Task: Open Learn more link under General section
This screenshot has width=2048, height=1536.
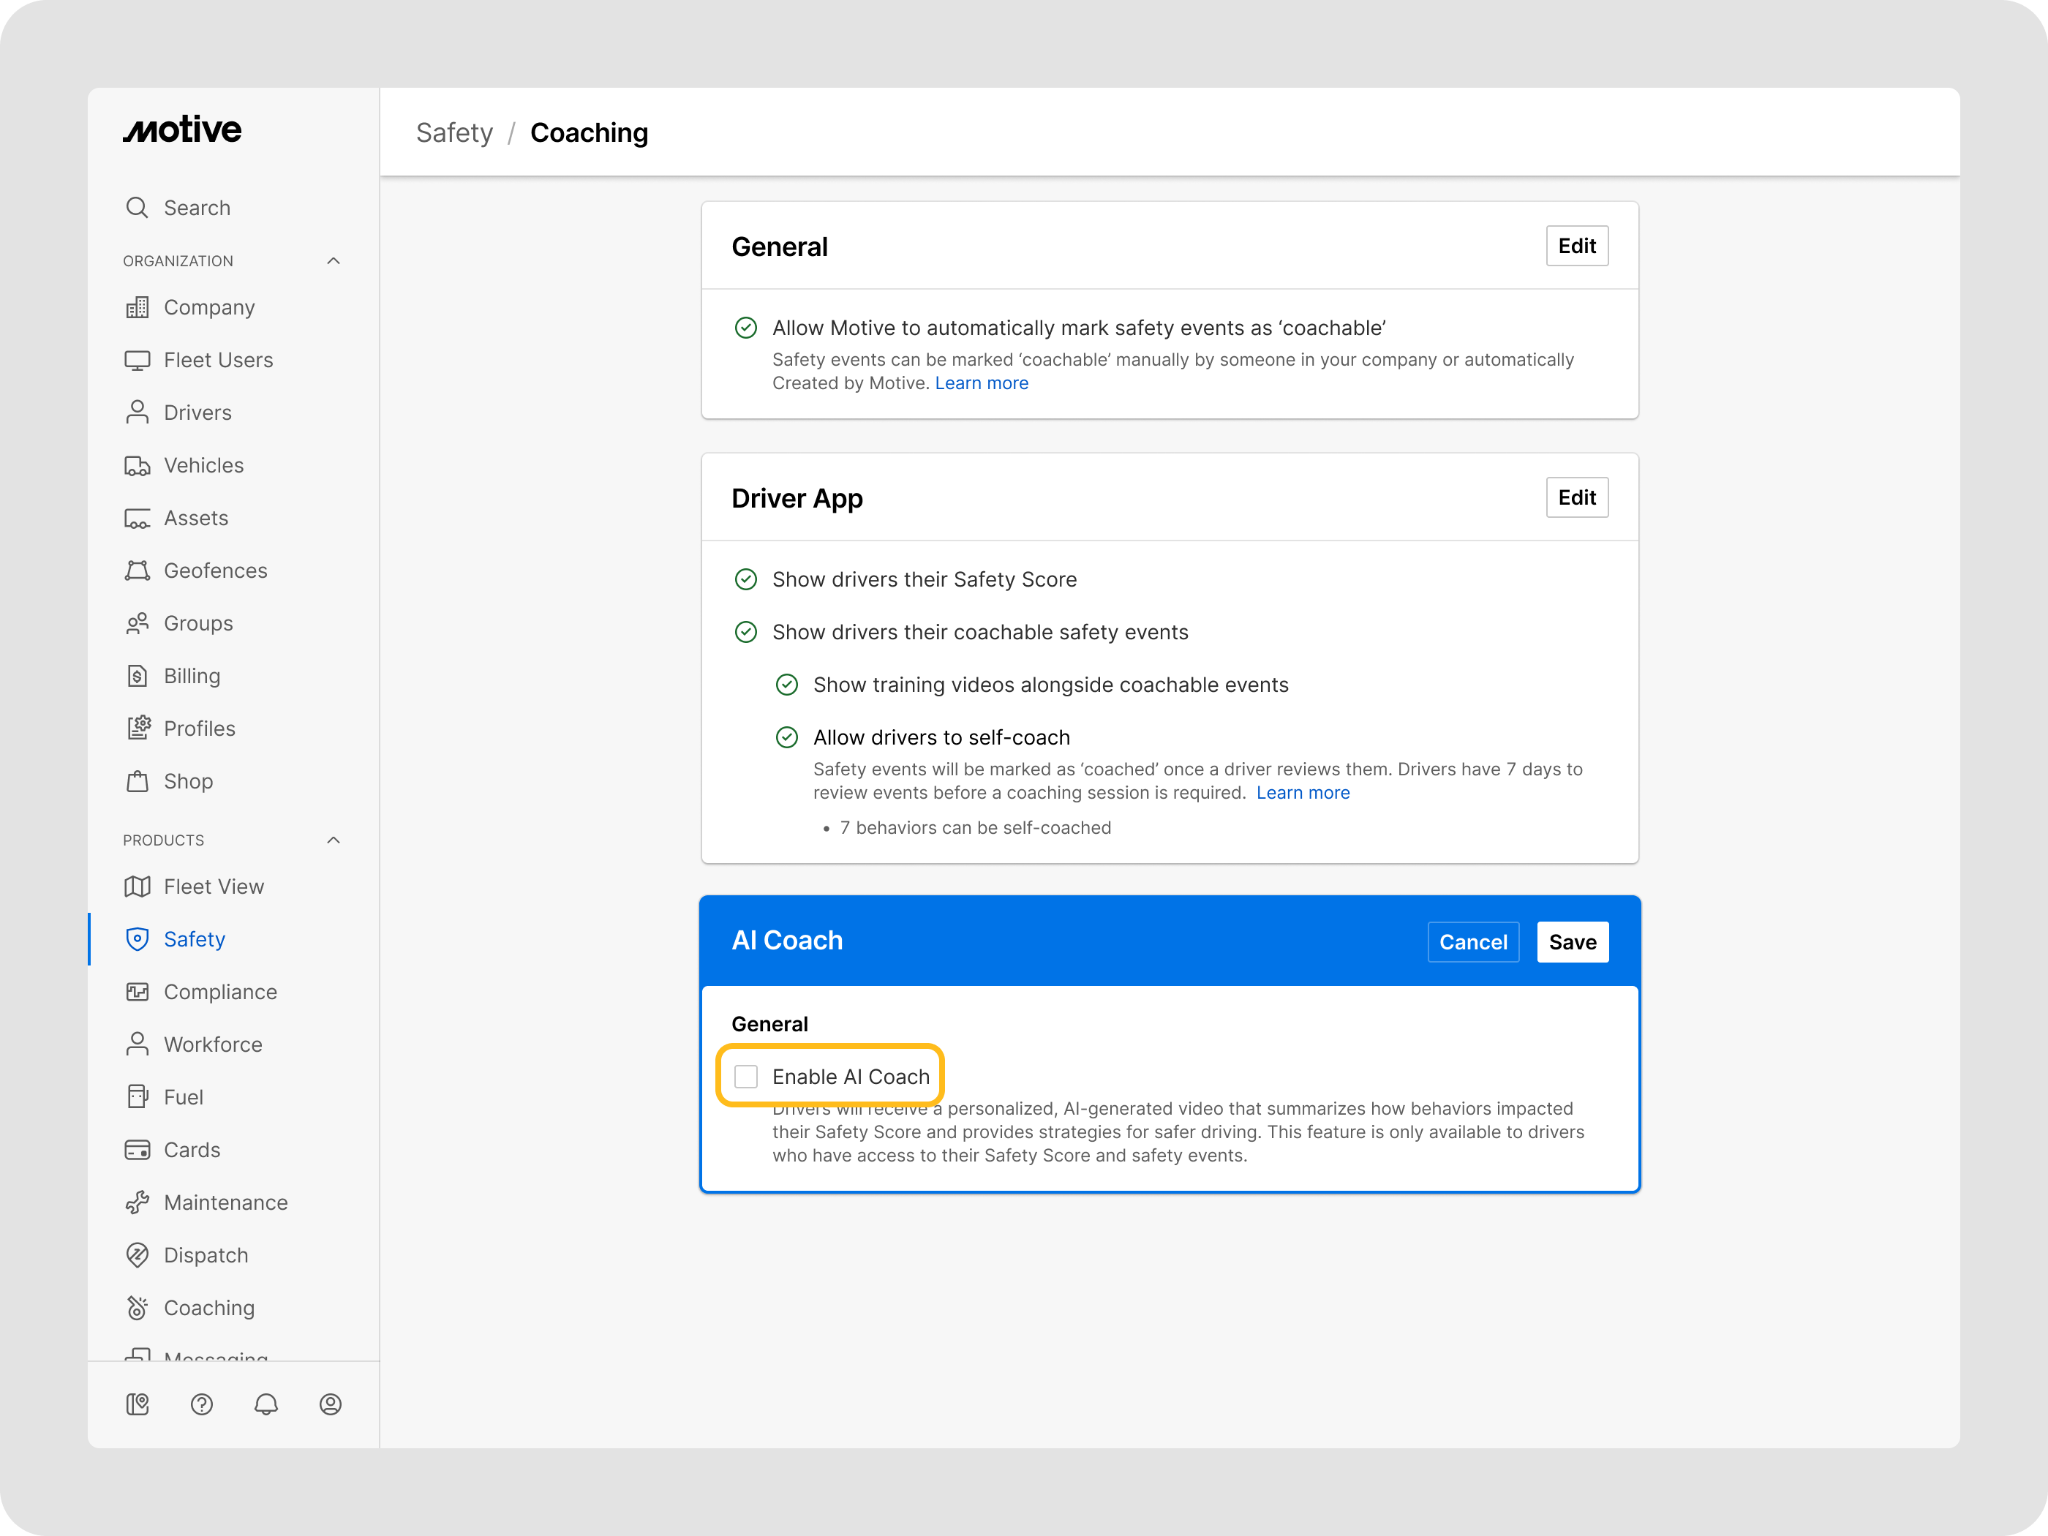Action: pos(982,383)
